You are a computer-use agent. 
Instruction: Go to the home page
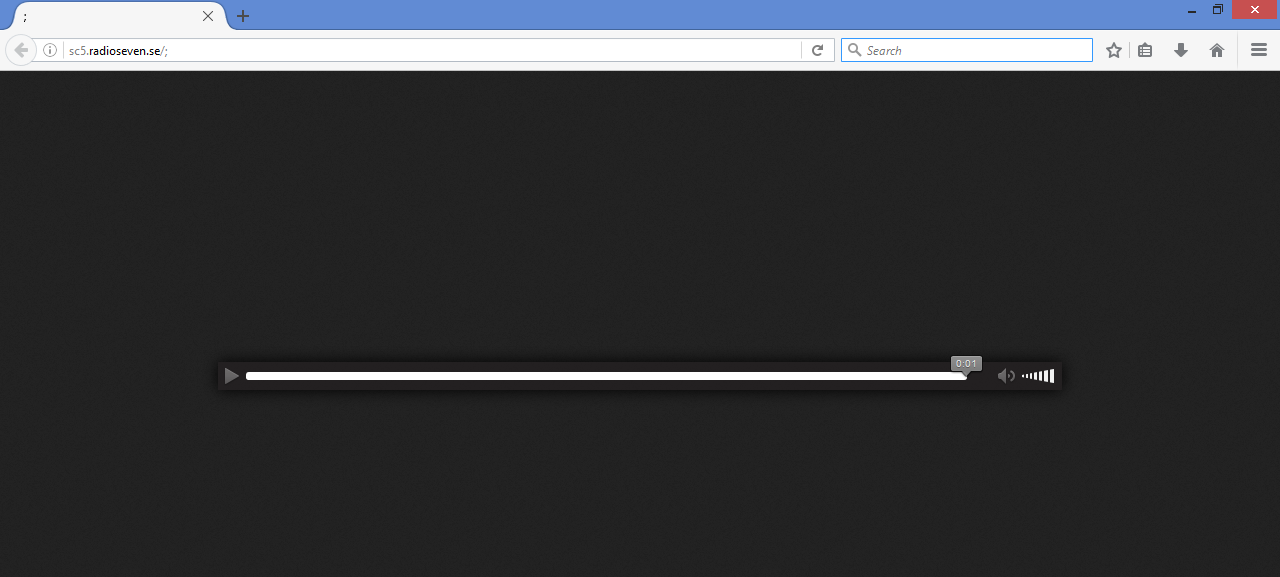(x=1217, y=50)
